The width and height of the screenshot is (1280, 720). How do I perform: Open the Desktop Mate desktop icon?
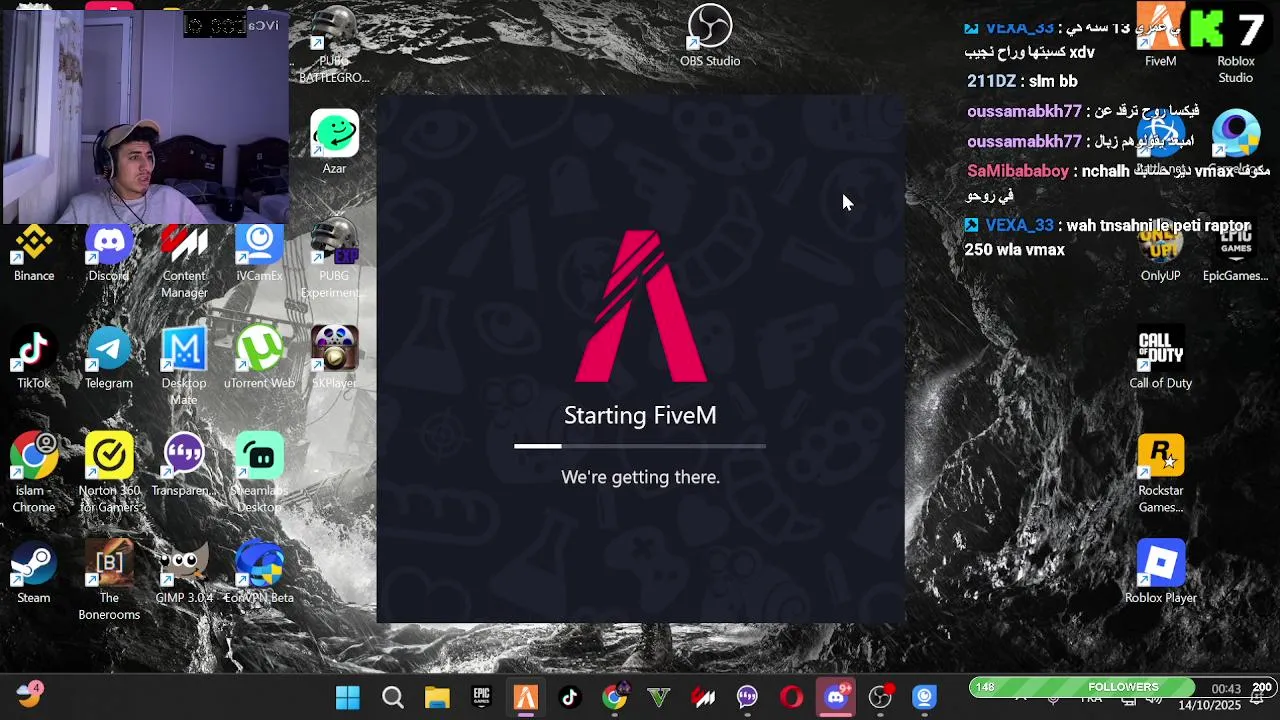tap(184, 368)
